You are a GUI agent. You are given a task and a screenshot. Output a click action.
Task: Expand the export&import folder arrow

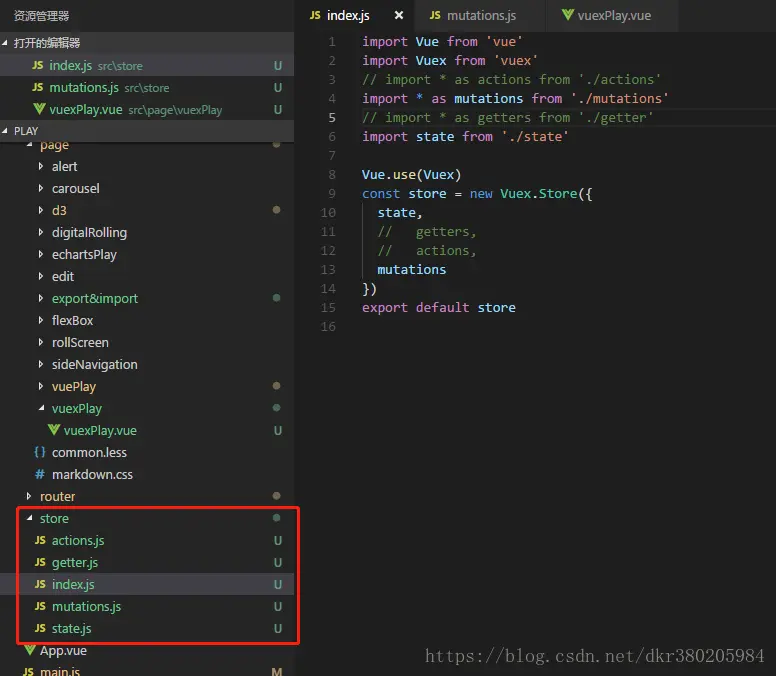tap(41, 298)
